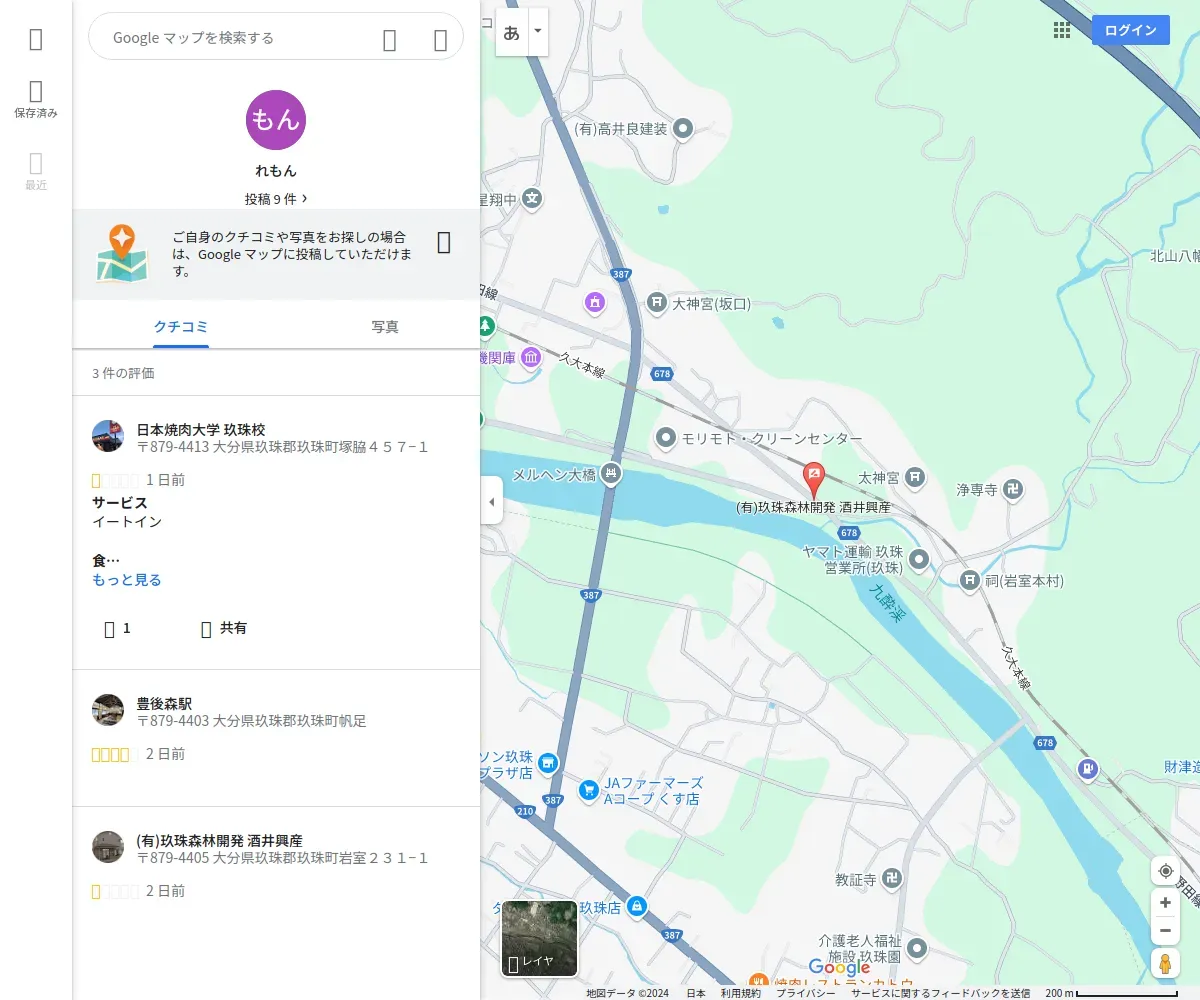Open the 利用規約 terms link

(740, 993)
